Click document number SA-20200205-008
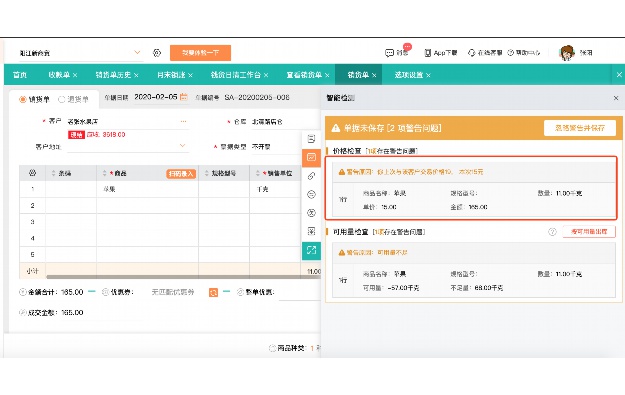 click(x=257, y=97)
